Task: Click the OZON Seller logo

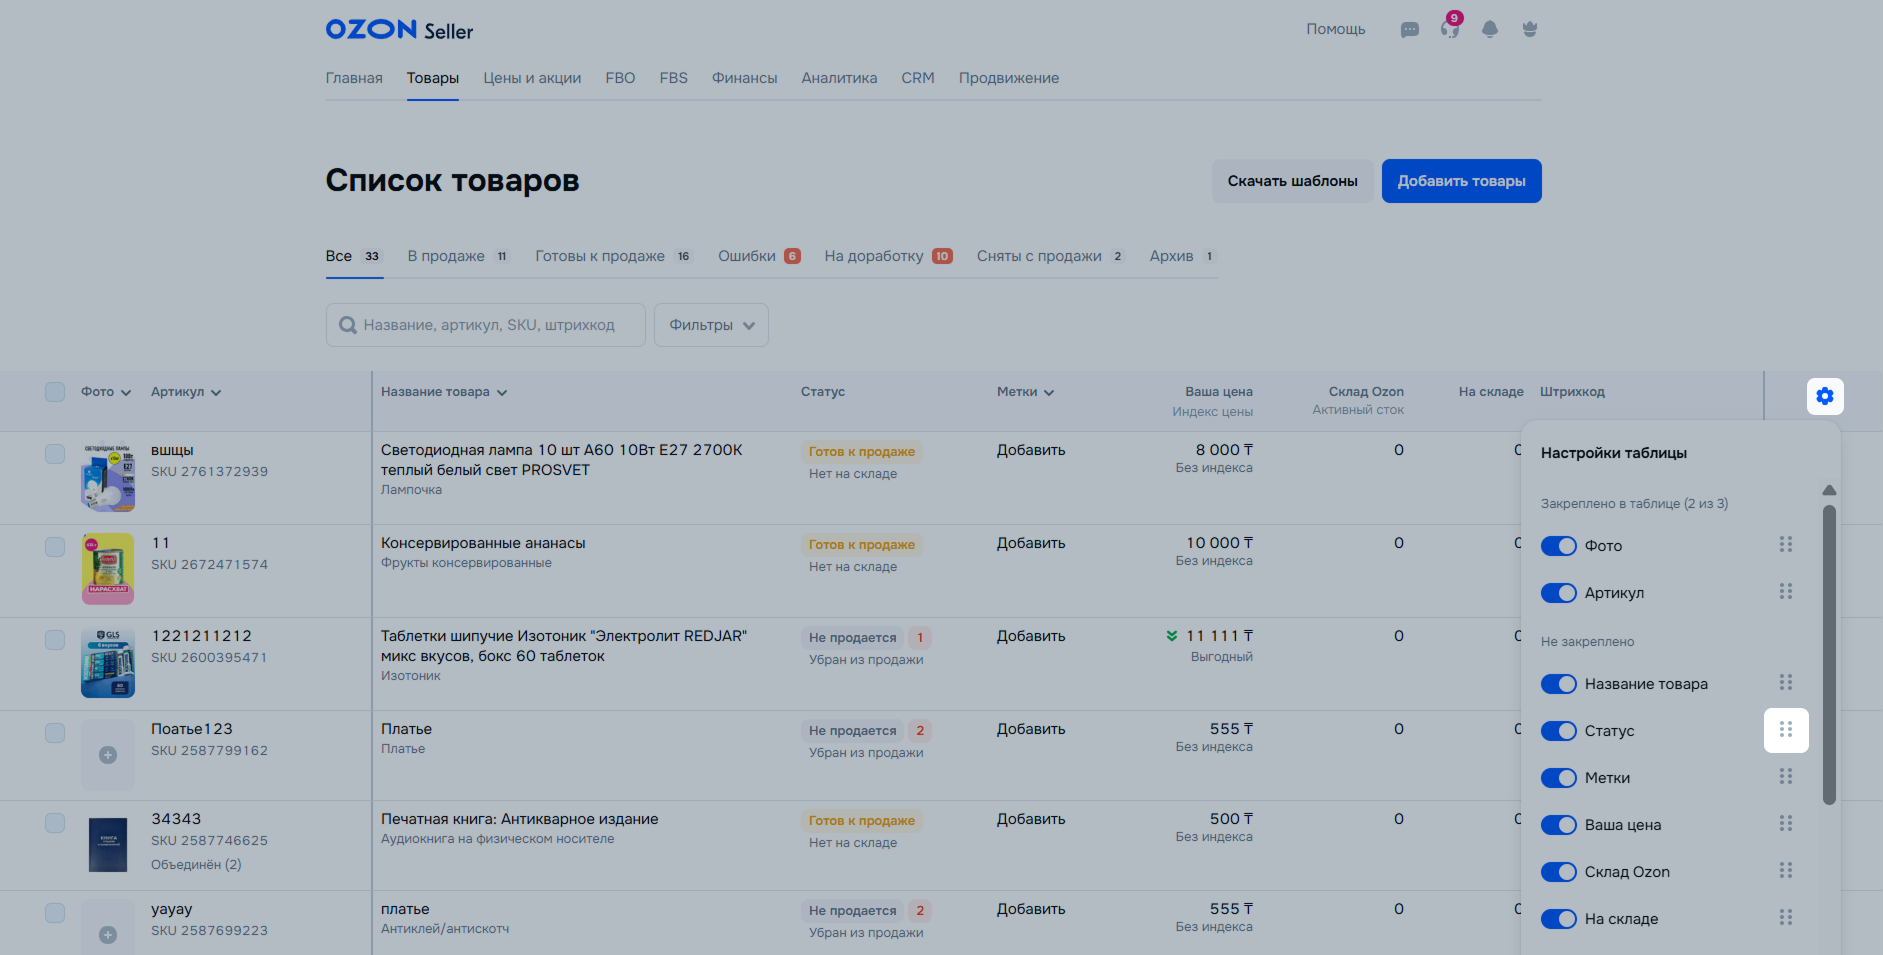Action: click(399, 30)
